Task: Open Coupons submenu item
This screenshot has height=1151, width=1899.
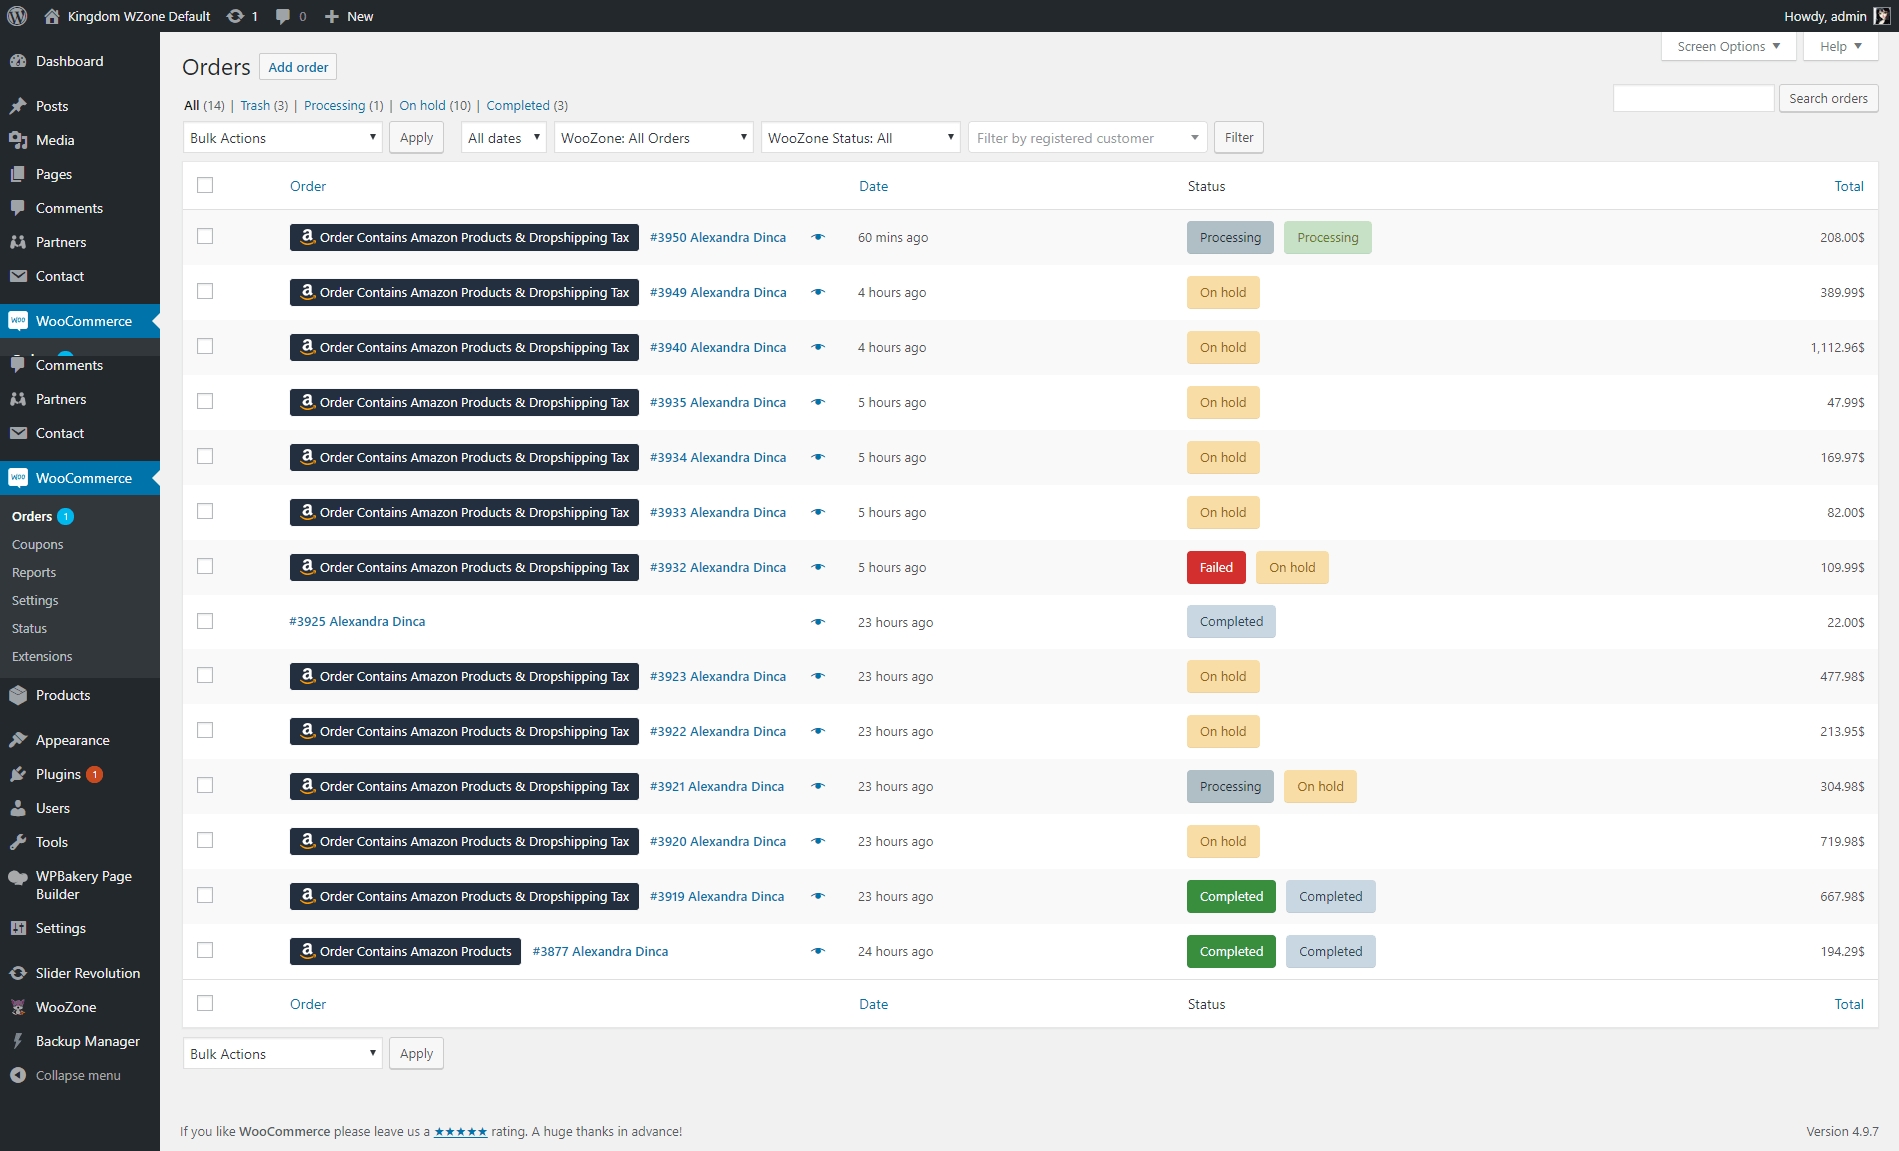Action: pyautogui.click(x=38, y=545)
